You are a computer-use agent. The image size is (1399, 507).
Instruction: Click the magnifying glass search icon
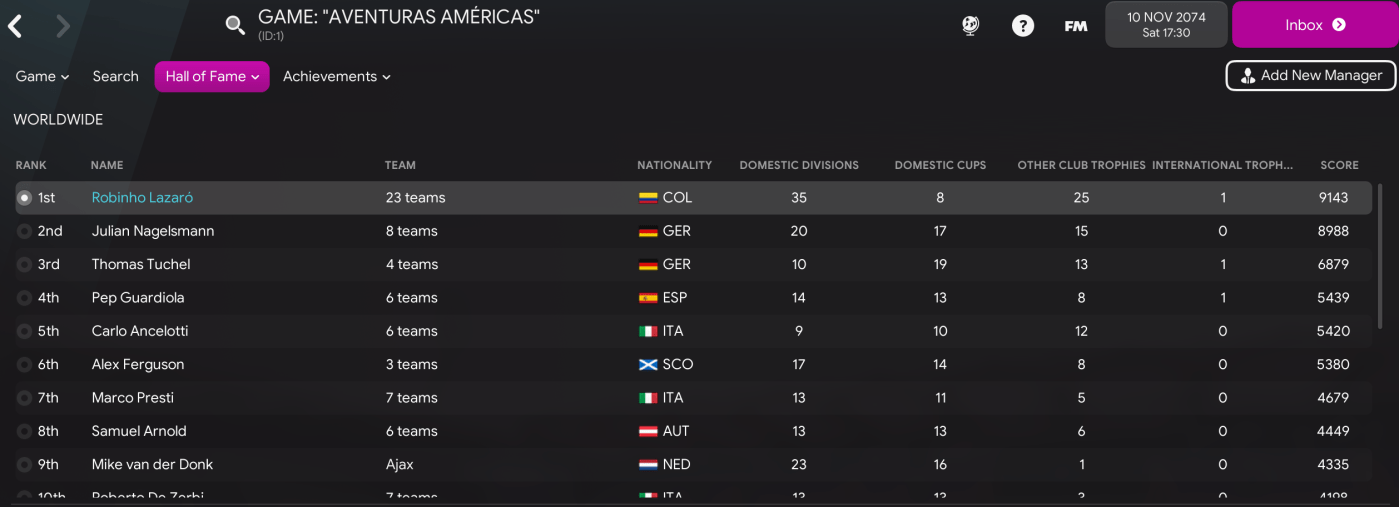(235, 25)
